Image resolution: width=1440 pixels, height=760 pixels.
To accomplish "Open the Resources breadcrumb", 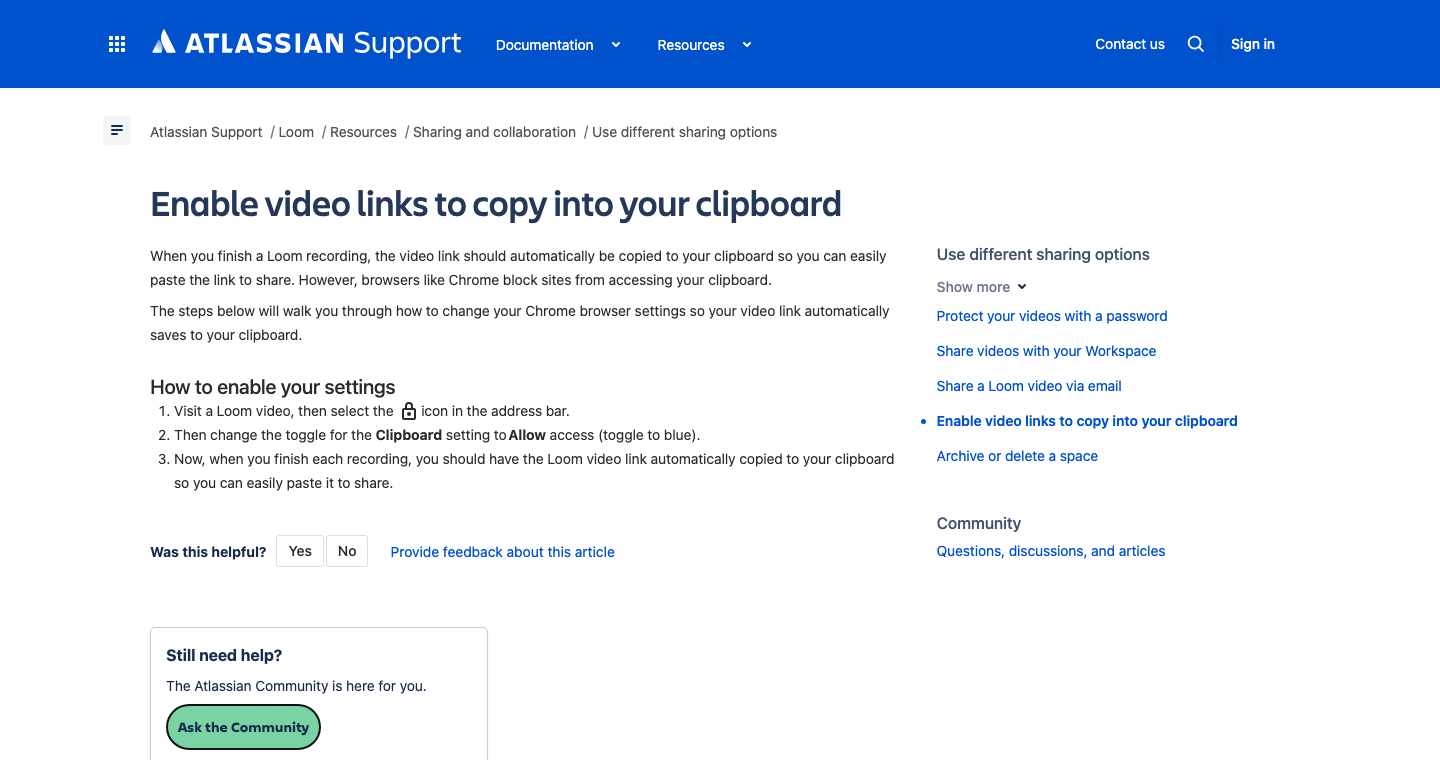I will [x=363, y=132].
